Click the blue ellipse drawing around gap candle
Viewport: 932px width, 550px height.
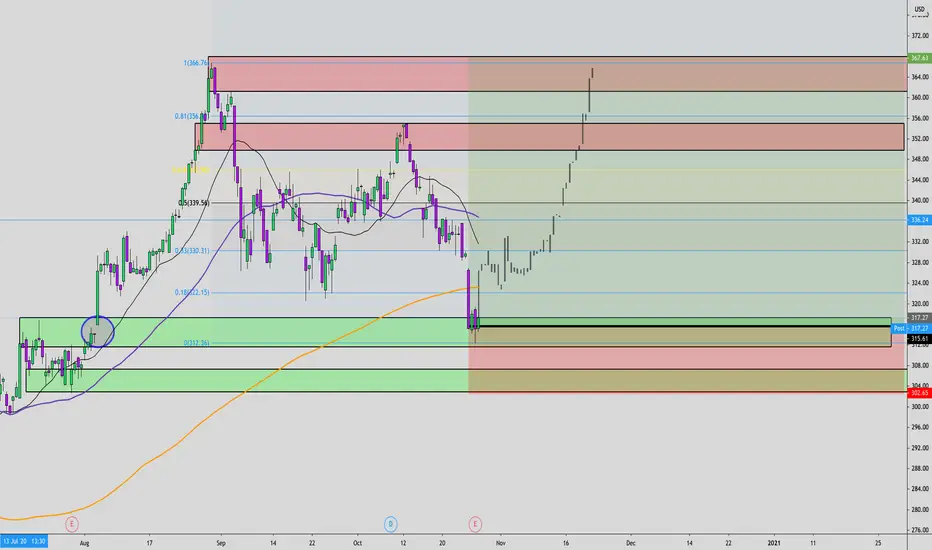[97, 331]
